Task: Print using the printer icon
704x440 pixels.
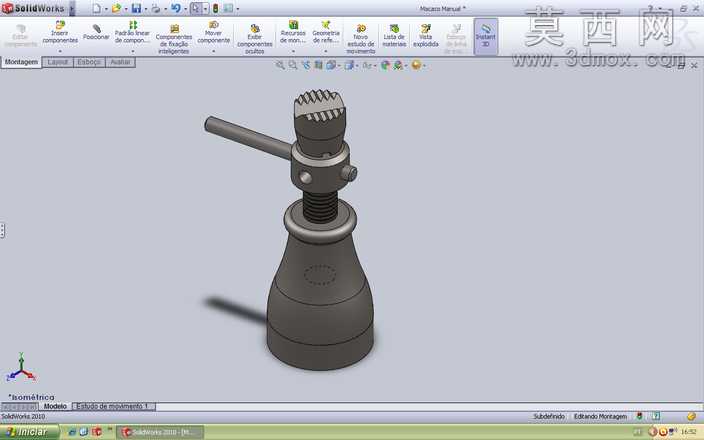Action: pos(155,8)
